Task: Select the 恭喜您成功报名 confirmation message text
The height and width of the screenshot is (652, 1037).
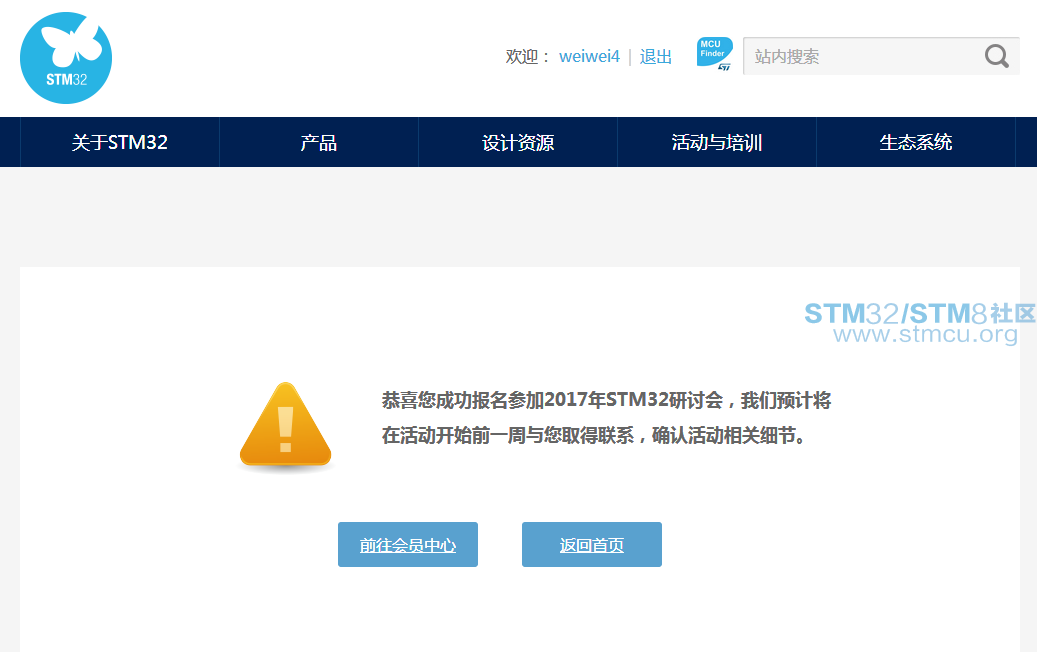Action: (x=606, y=418)
